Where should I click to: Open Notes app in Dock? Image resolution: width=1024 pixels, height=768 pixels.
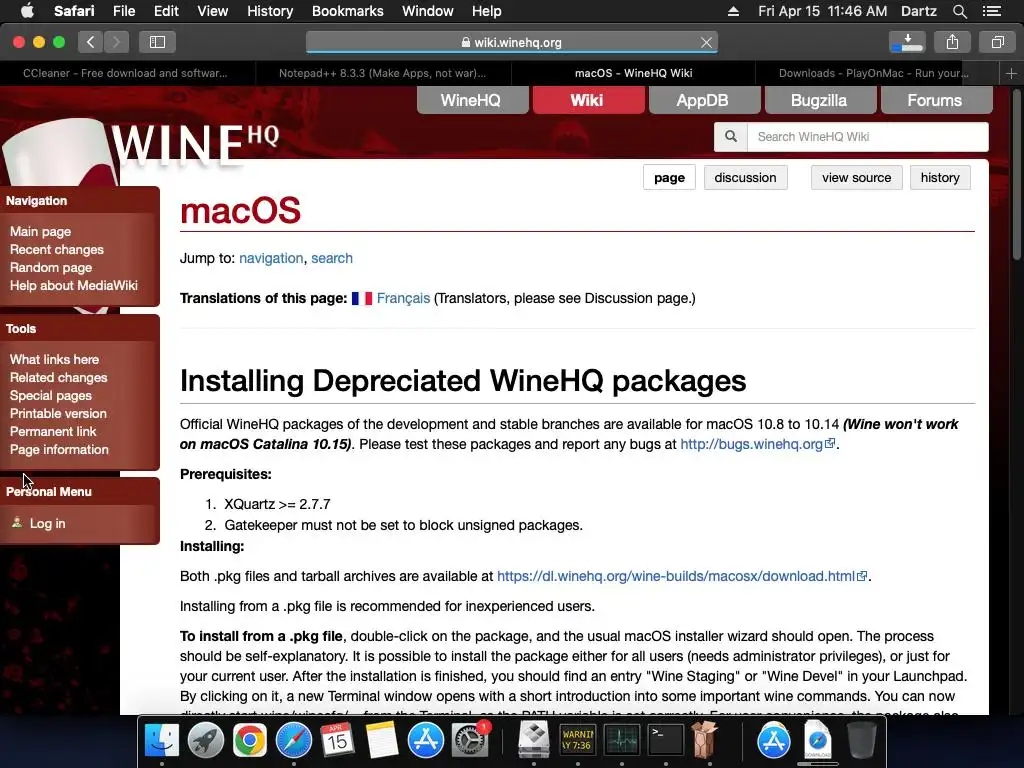382,741
